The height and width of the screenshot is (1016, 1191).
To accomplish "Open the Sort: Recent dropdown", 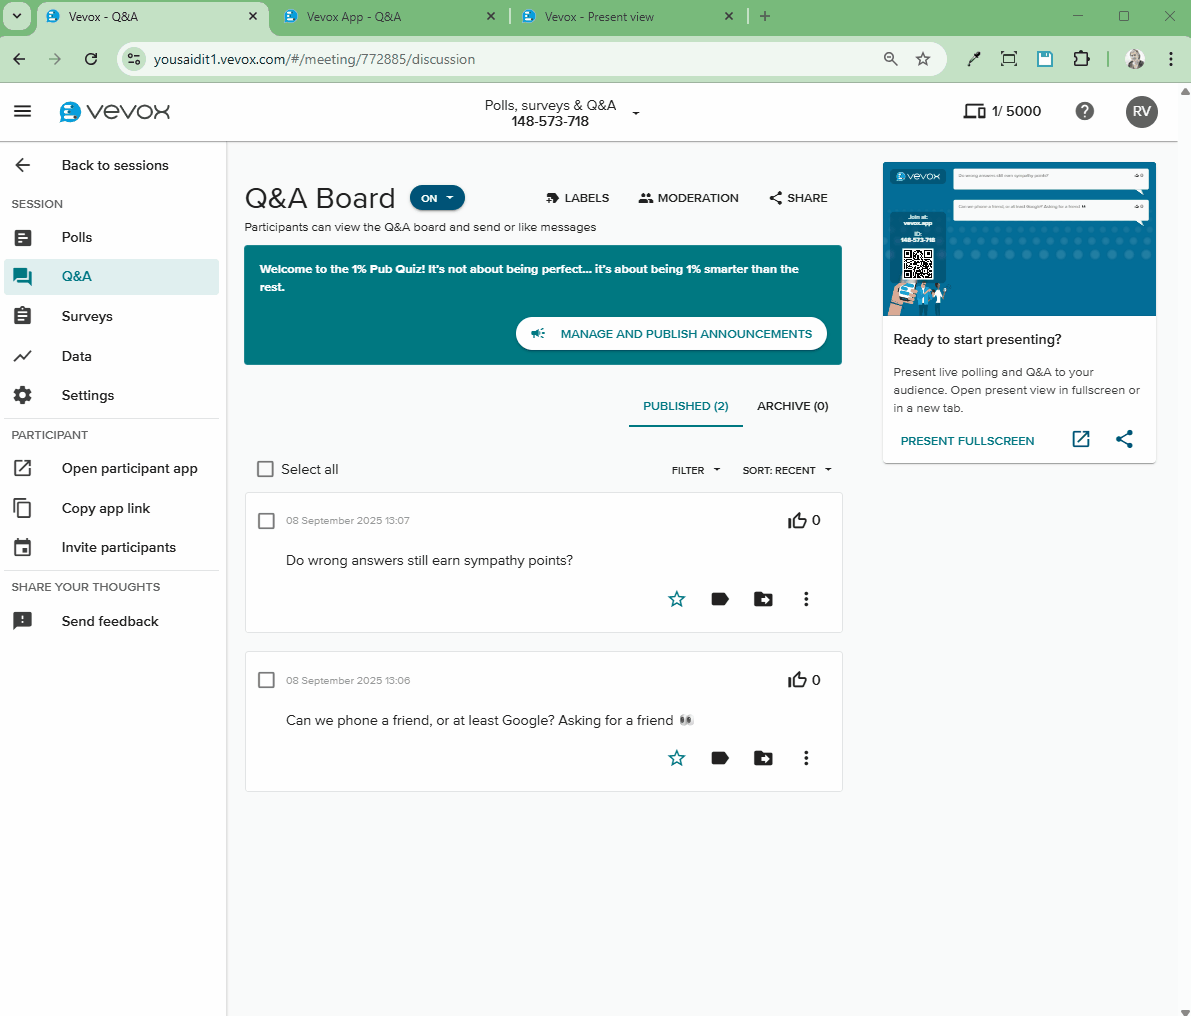I will (786, 470).
